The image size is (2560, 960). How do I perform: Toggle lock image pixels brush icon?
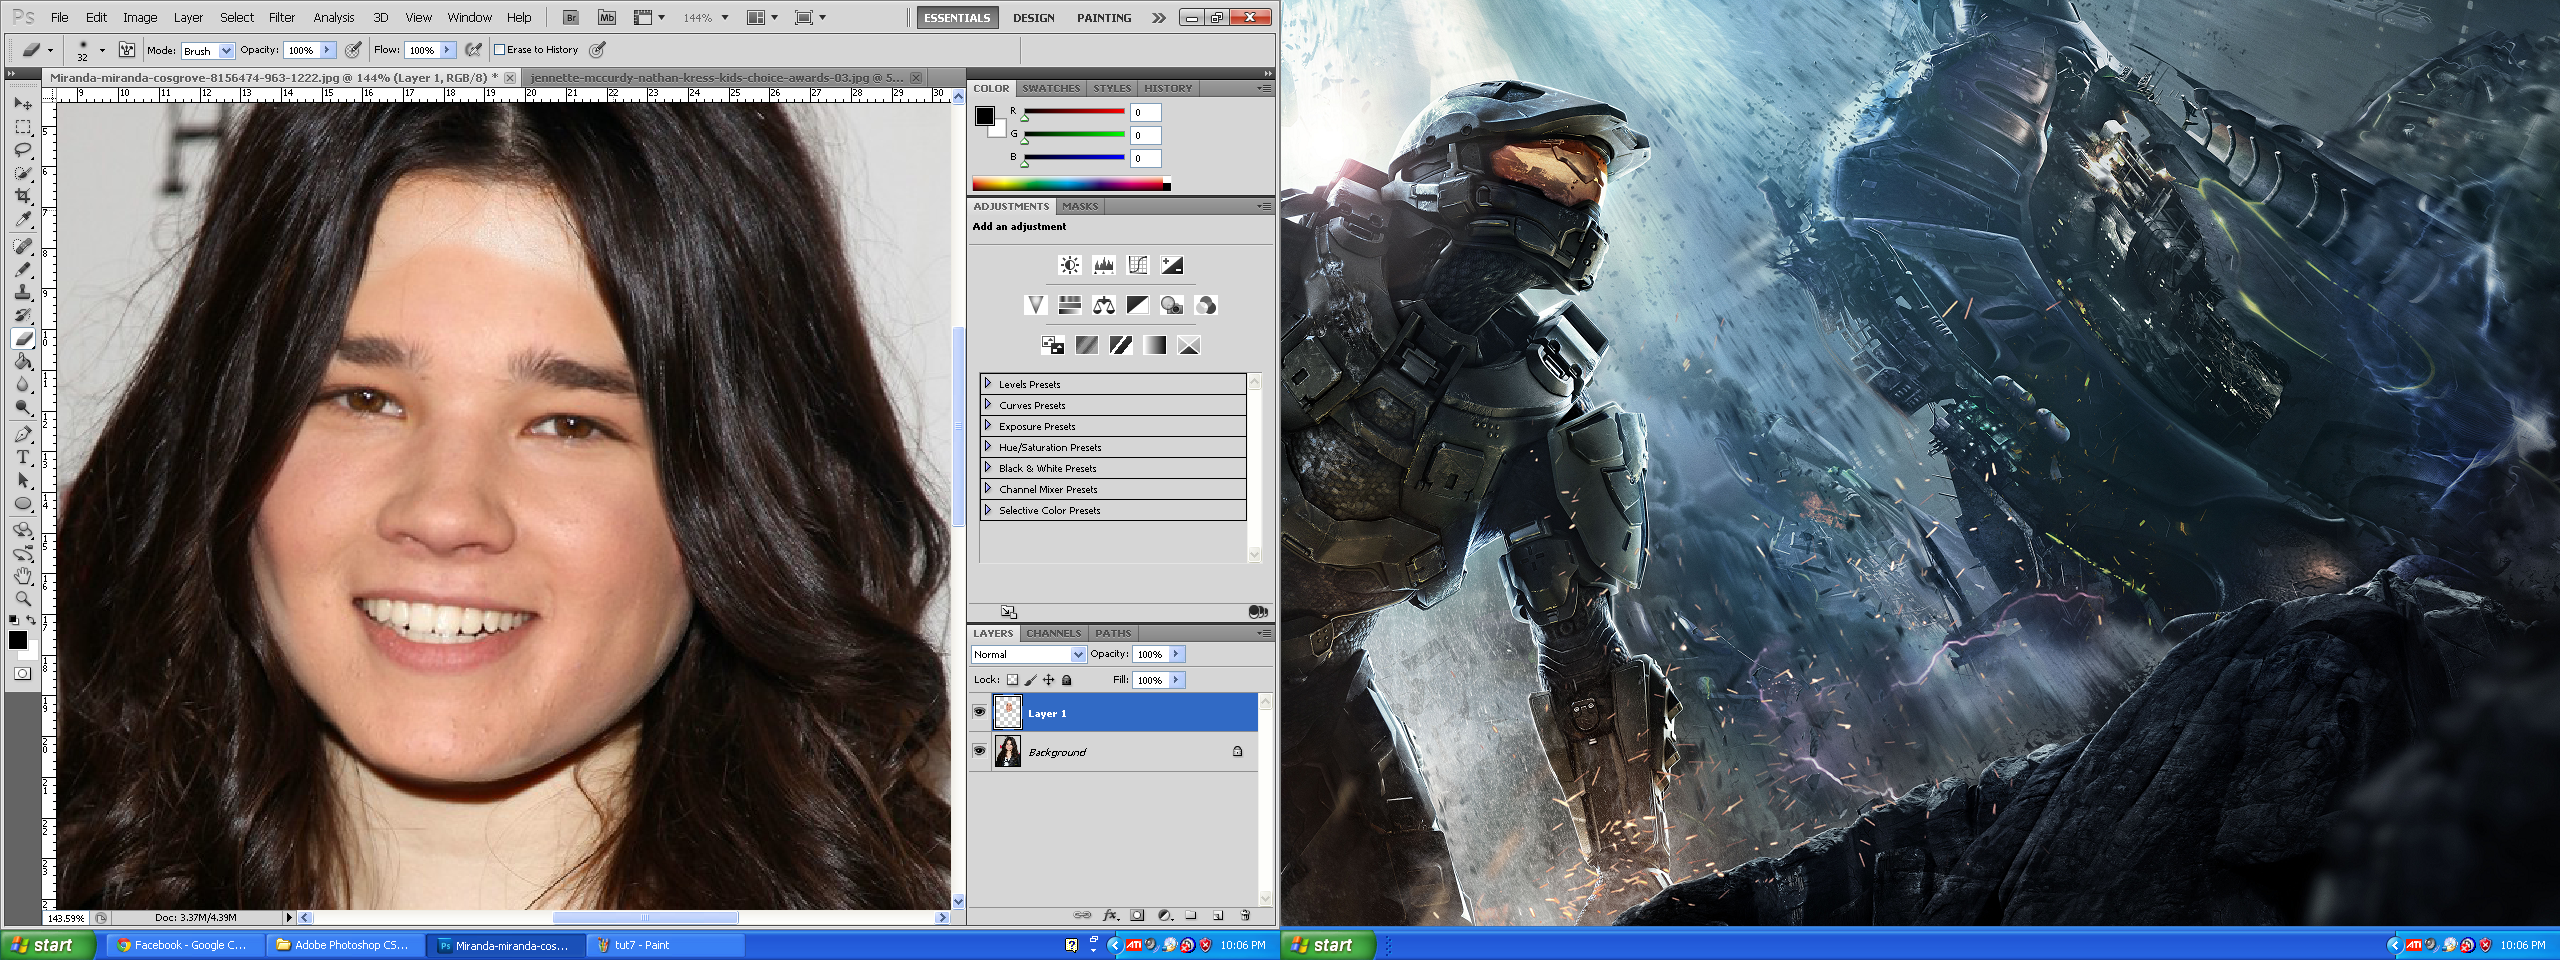click(x=1030, y=680)
